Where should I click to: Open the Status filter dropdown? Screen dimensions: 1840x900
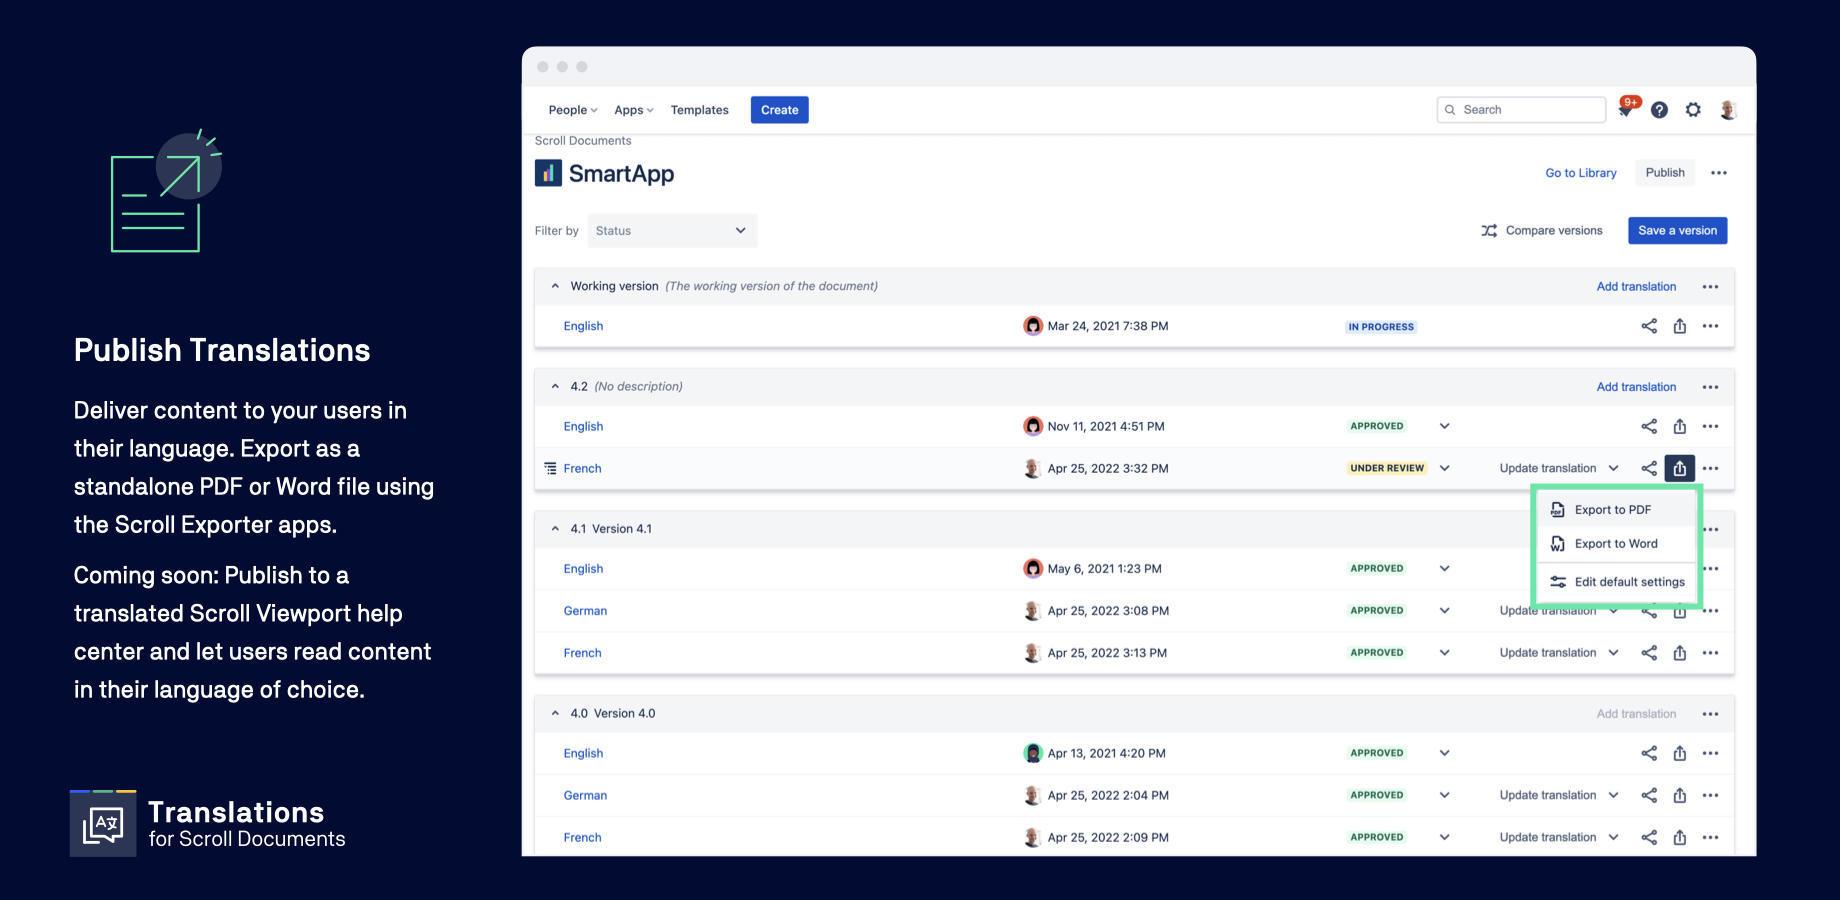click(x=672, y=231)
